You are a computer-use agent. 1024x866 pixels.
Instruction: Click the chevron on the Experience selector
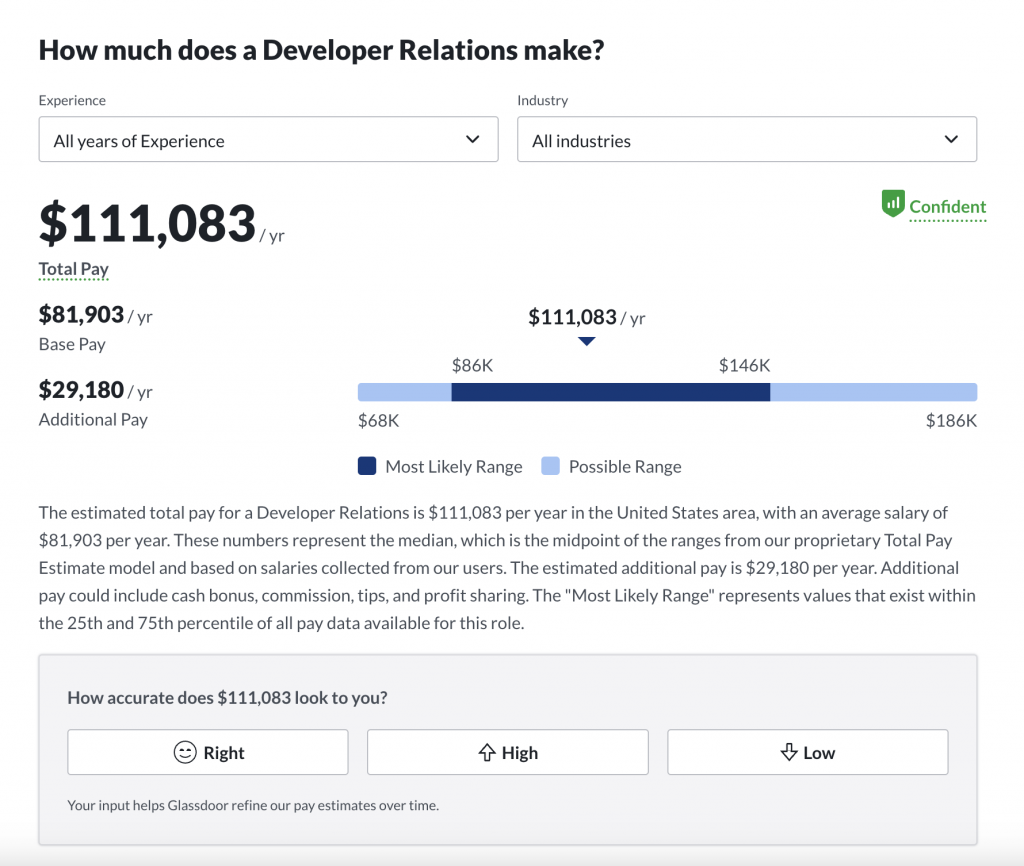point(472,139)
